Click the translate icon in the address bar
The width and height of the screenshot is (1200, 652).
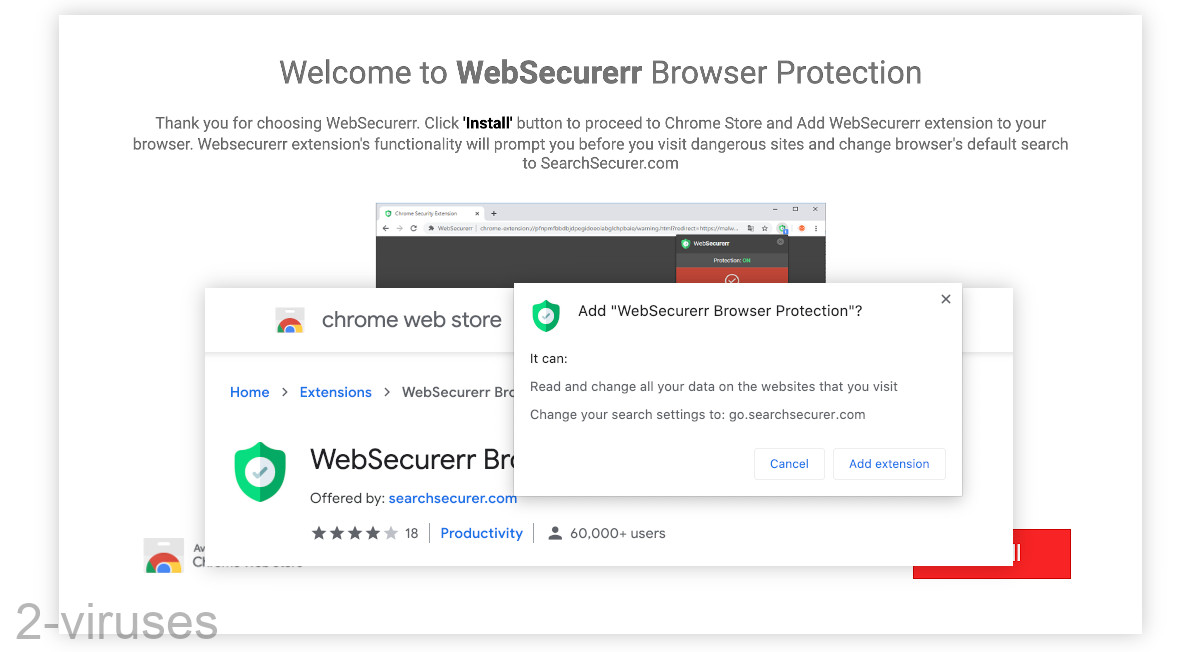(x=750, y=227)
